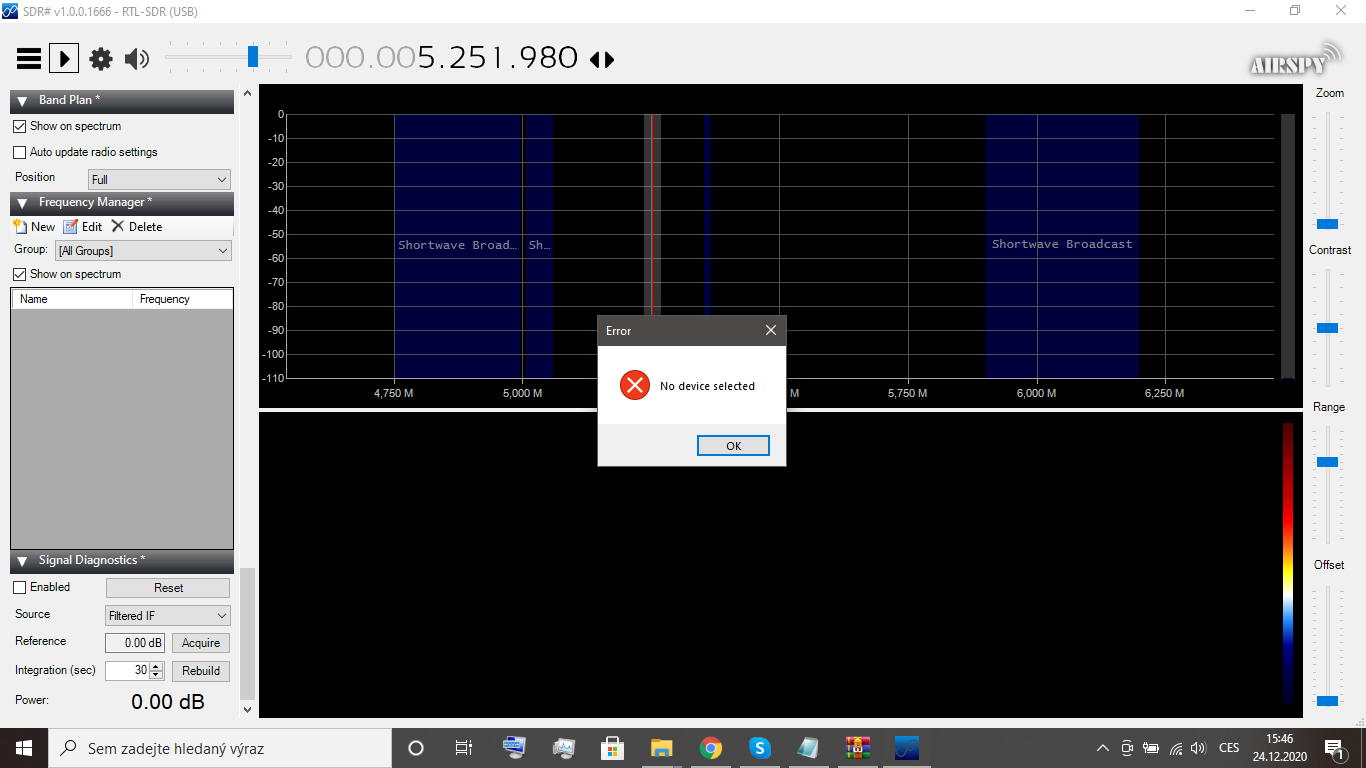Click the Acquire button
Screen dimensions: 1366x768
tap(201, 643)
